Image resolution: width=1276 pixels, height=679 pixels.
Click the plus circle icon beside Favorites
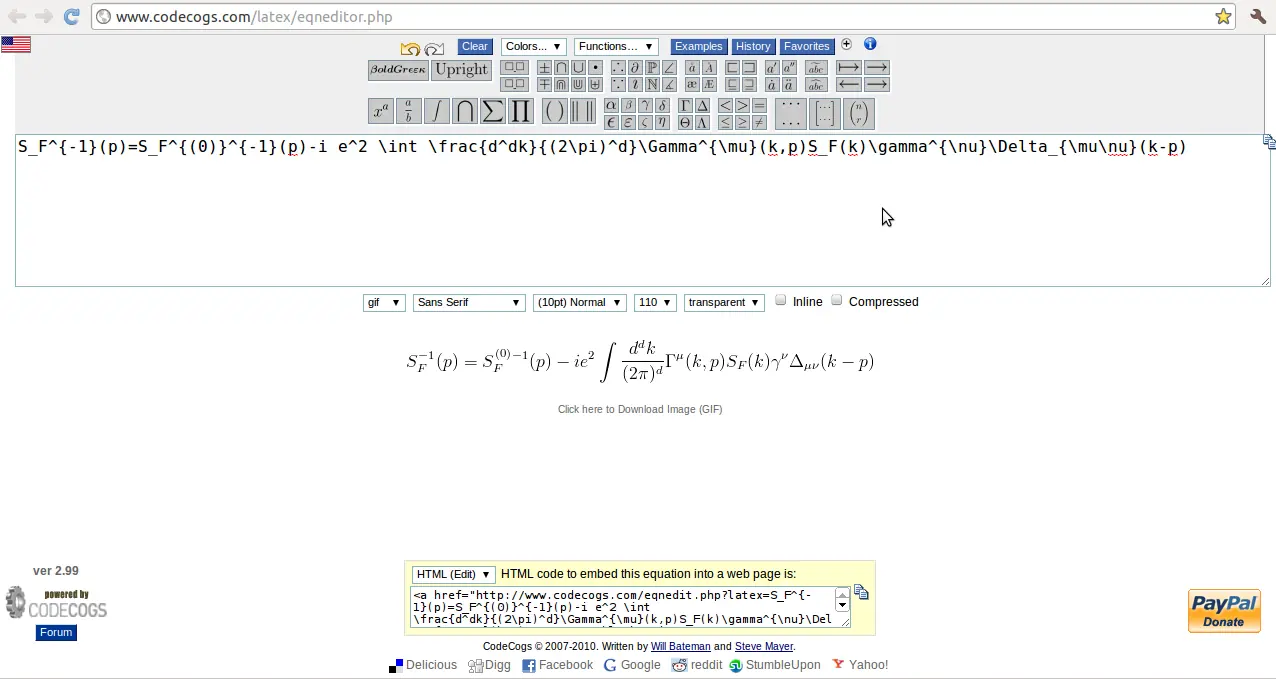pyautogui.click(x=847, y=44)
